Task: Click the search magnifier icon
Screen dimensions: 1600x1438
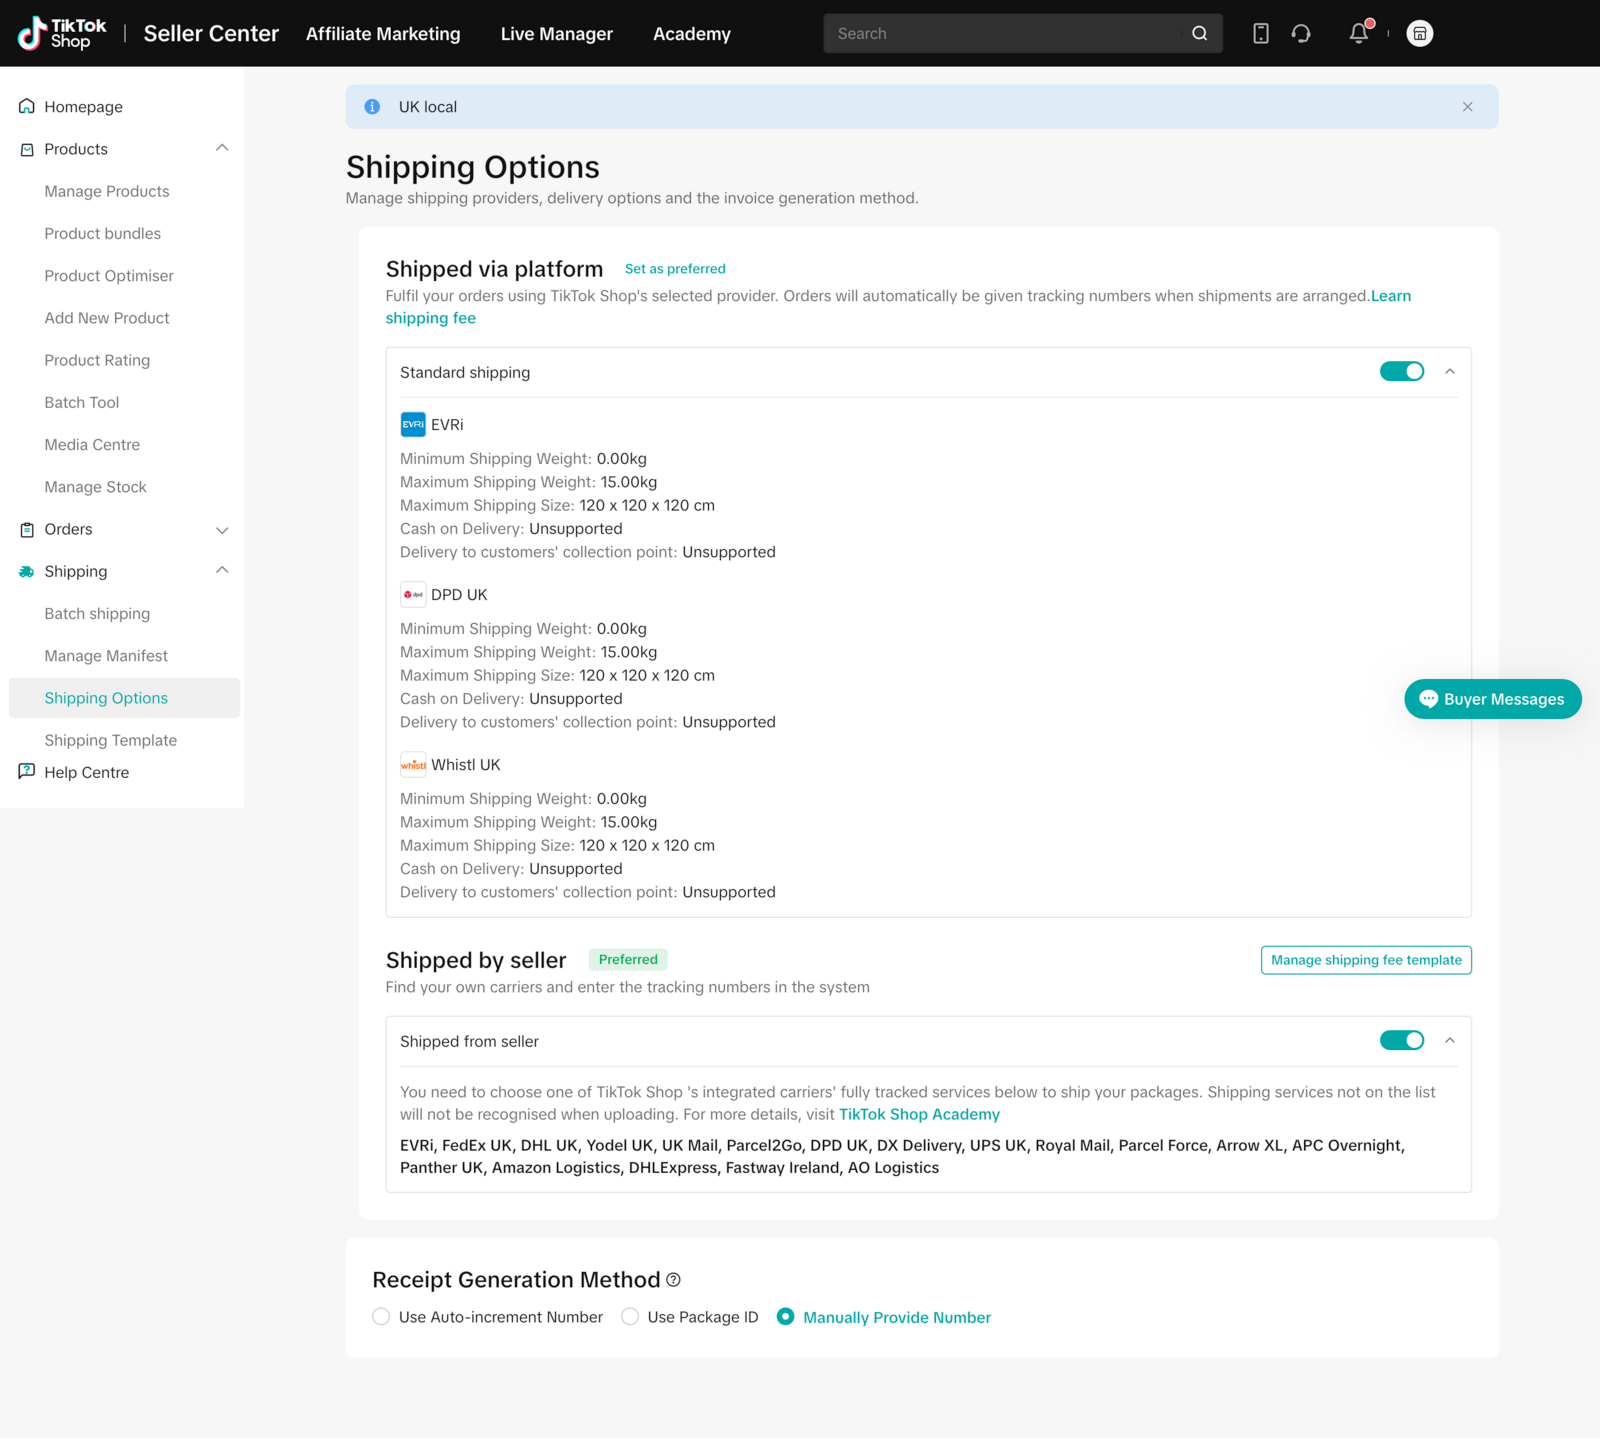Action: [1199, 33]
